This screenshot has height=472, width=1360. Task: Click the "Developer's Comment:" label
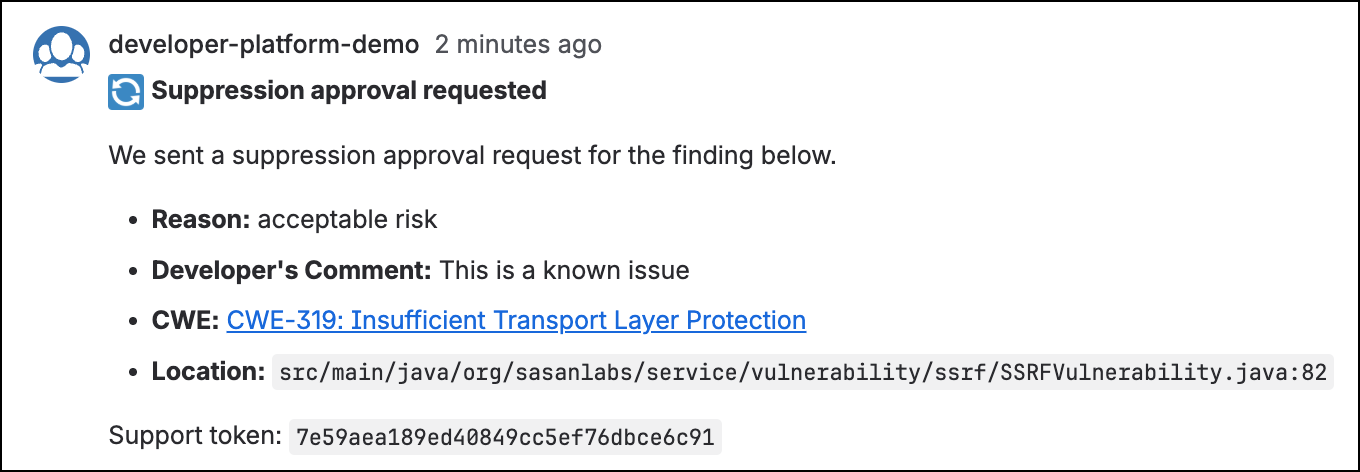pos(292,270)
